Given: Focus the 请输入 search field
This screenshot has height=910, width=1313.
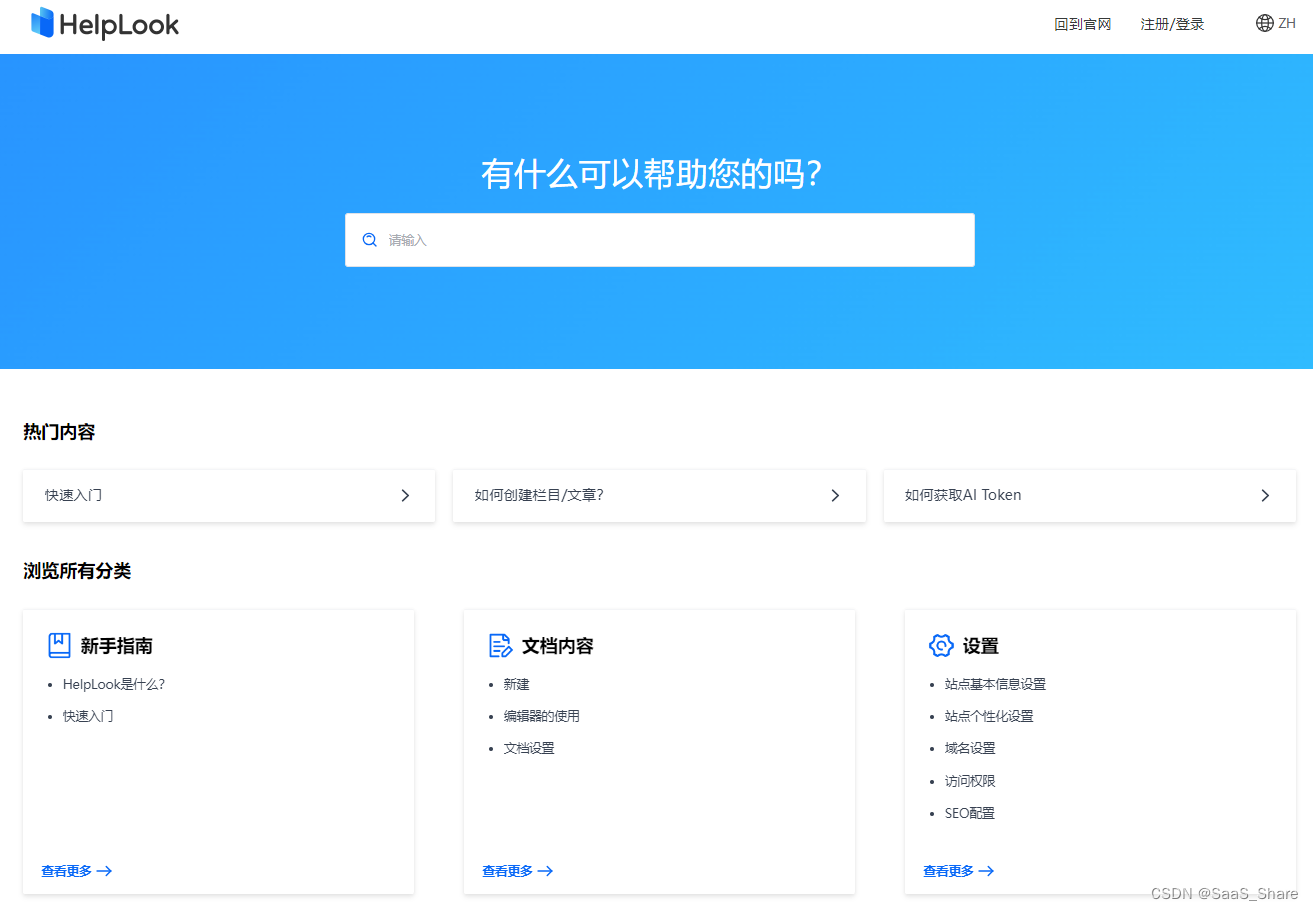Looking at the screenshot, I should [x=660, y=240].
